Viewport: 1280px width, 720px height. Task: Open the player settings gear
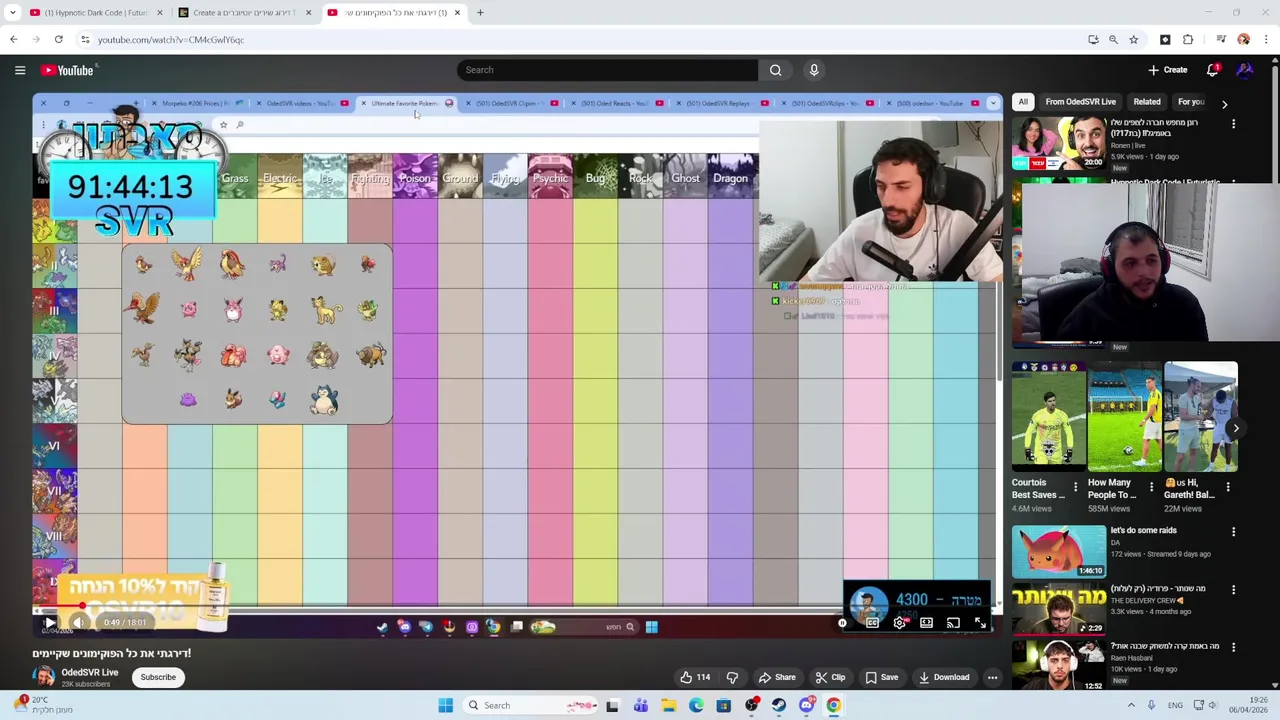click(899, 623)
